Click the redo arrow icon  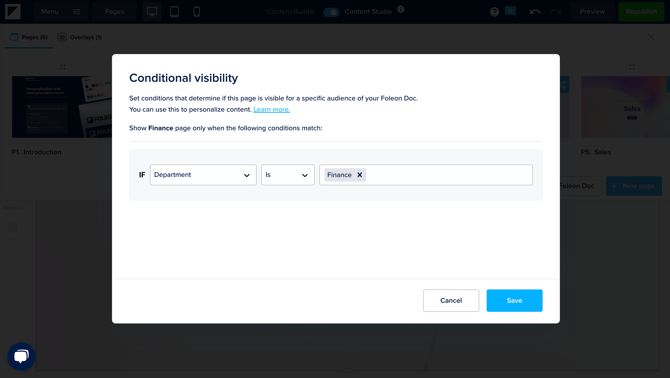[555, 12]
